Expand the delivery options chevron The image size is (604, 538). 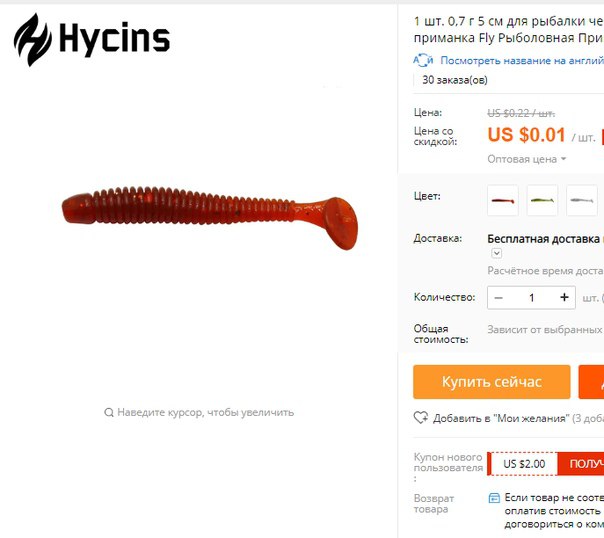tap(497, 253)
